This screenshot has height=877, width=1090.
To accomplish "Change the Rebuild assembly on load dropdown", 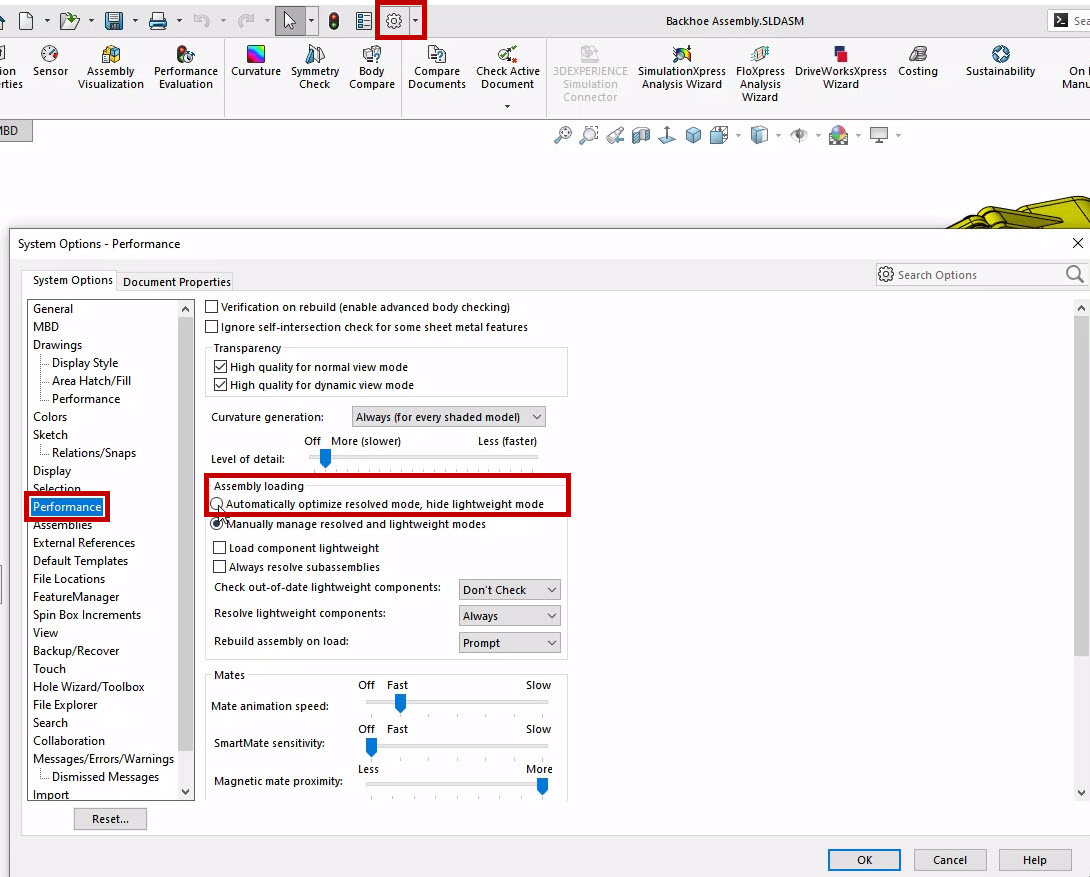I will pyautogui.click(x=509, y=641).
